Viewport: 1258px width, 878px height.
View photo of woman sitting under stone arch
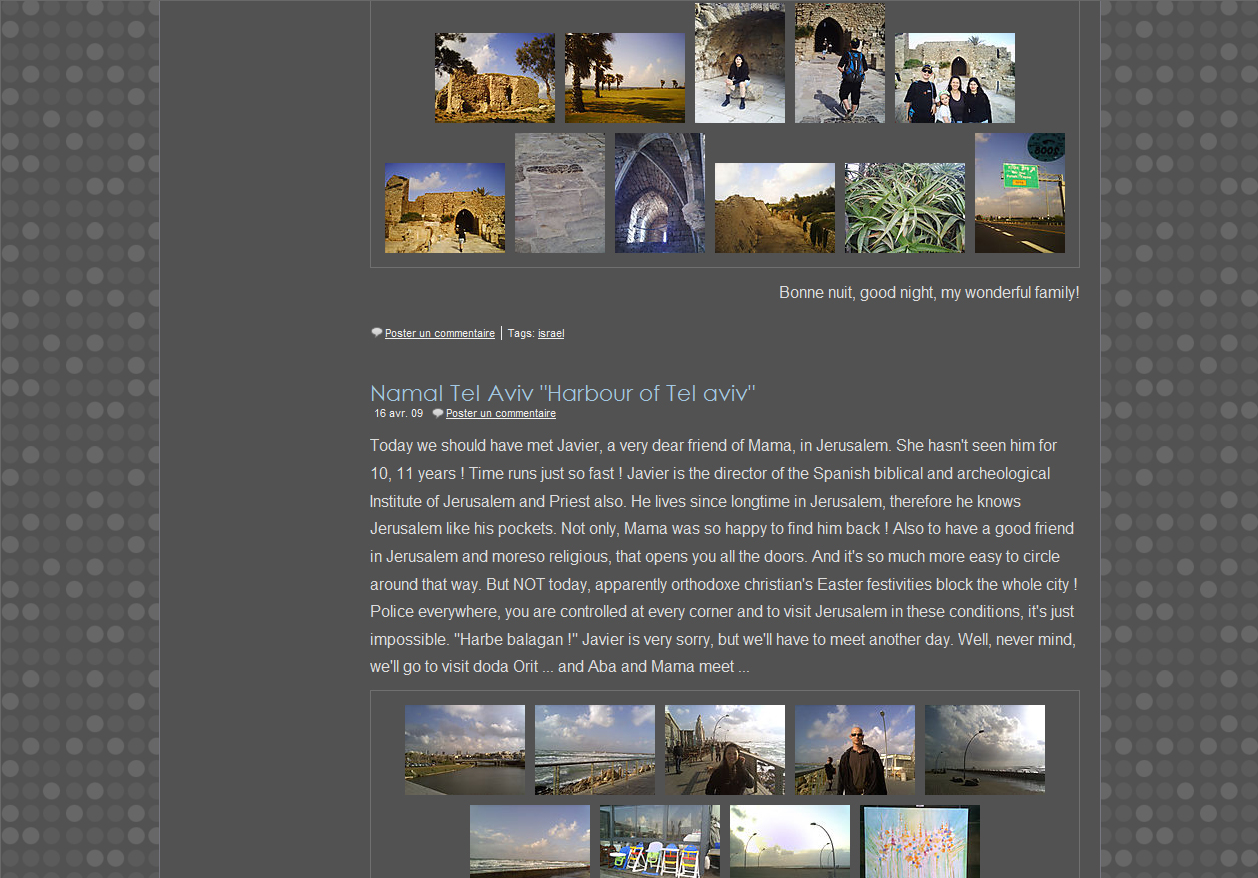coord(739,63)
